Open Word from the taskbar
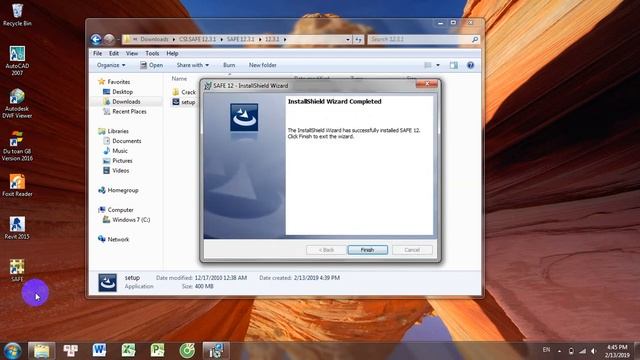 (99, 350)
